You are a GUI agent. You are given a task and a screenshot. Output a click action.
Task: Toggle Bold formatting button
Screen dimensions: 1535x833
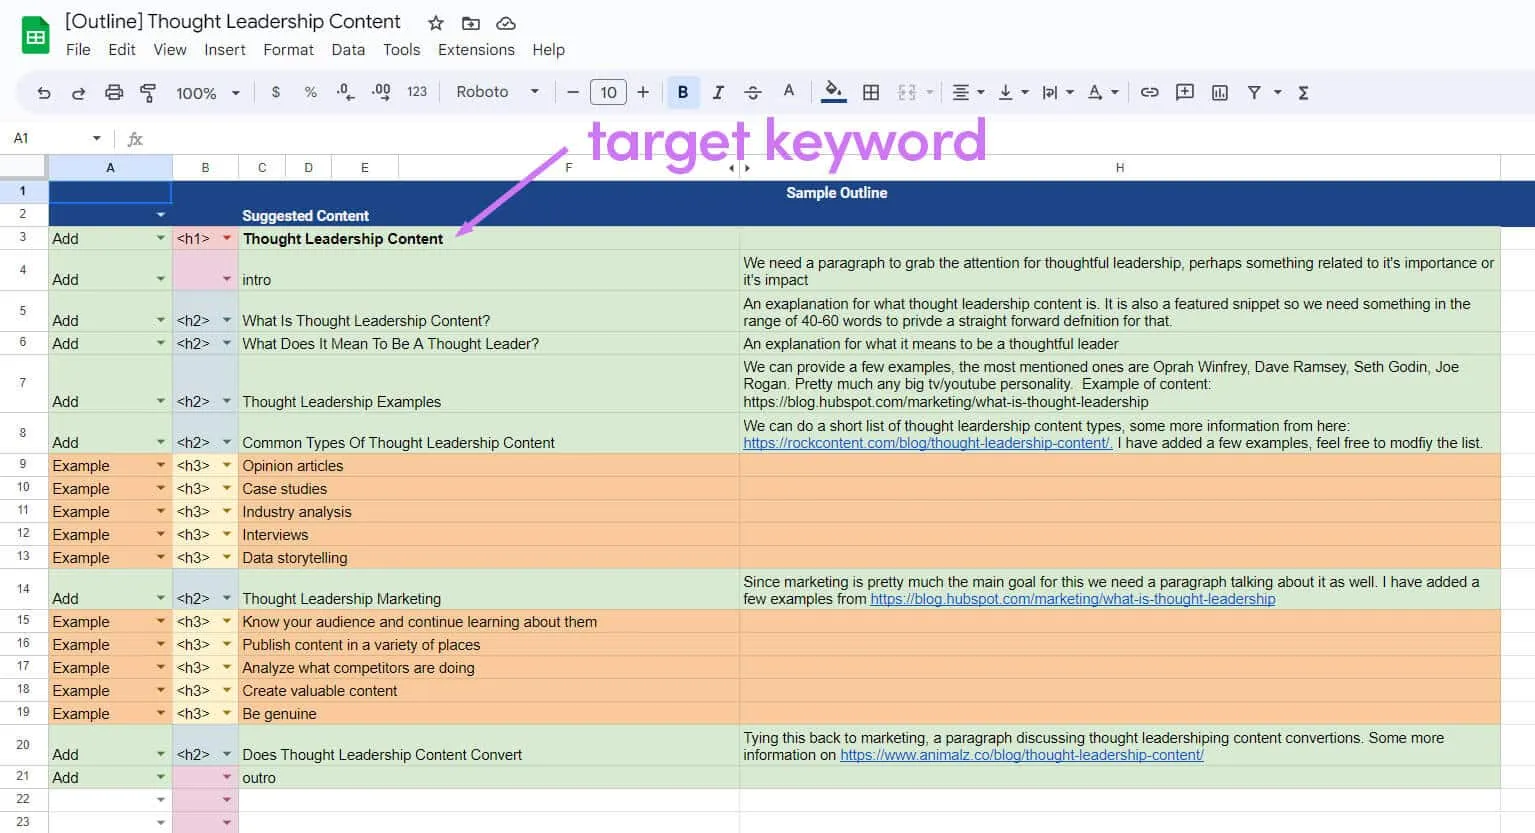(x=683, y=92)
